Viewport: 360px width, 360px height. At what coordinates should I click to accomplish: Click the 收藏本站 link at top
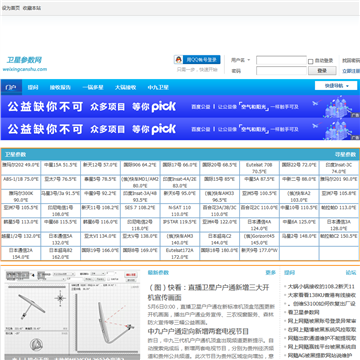pos(32,8)
